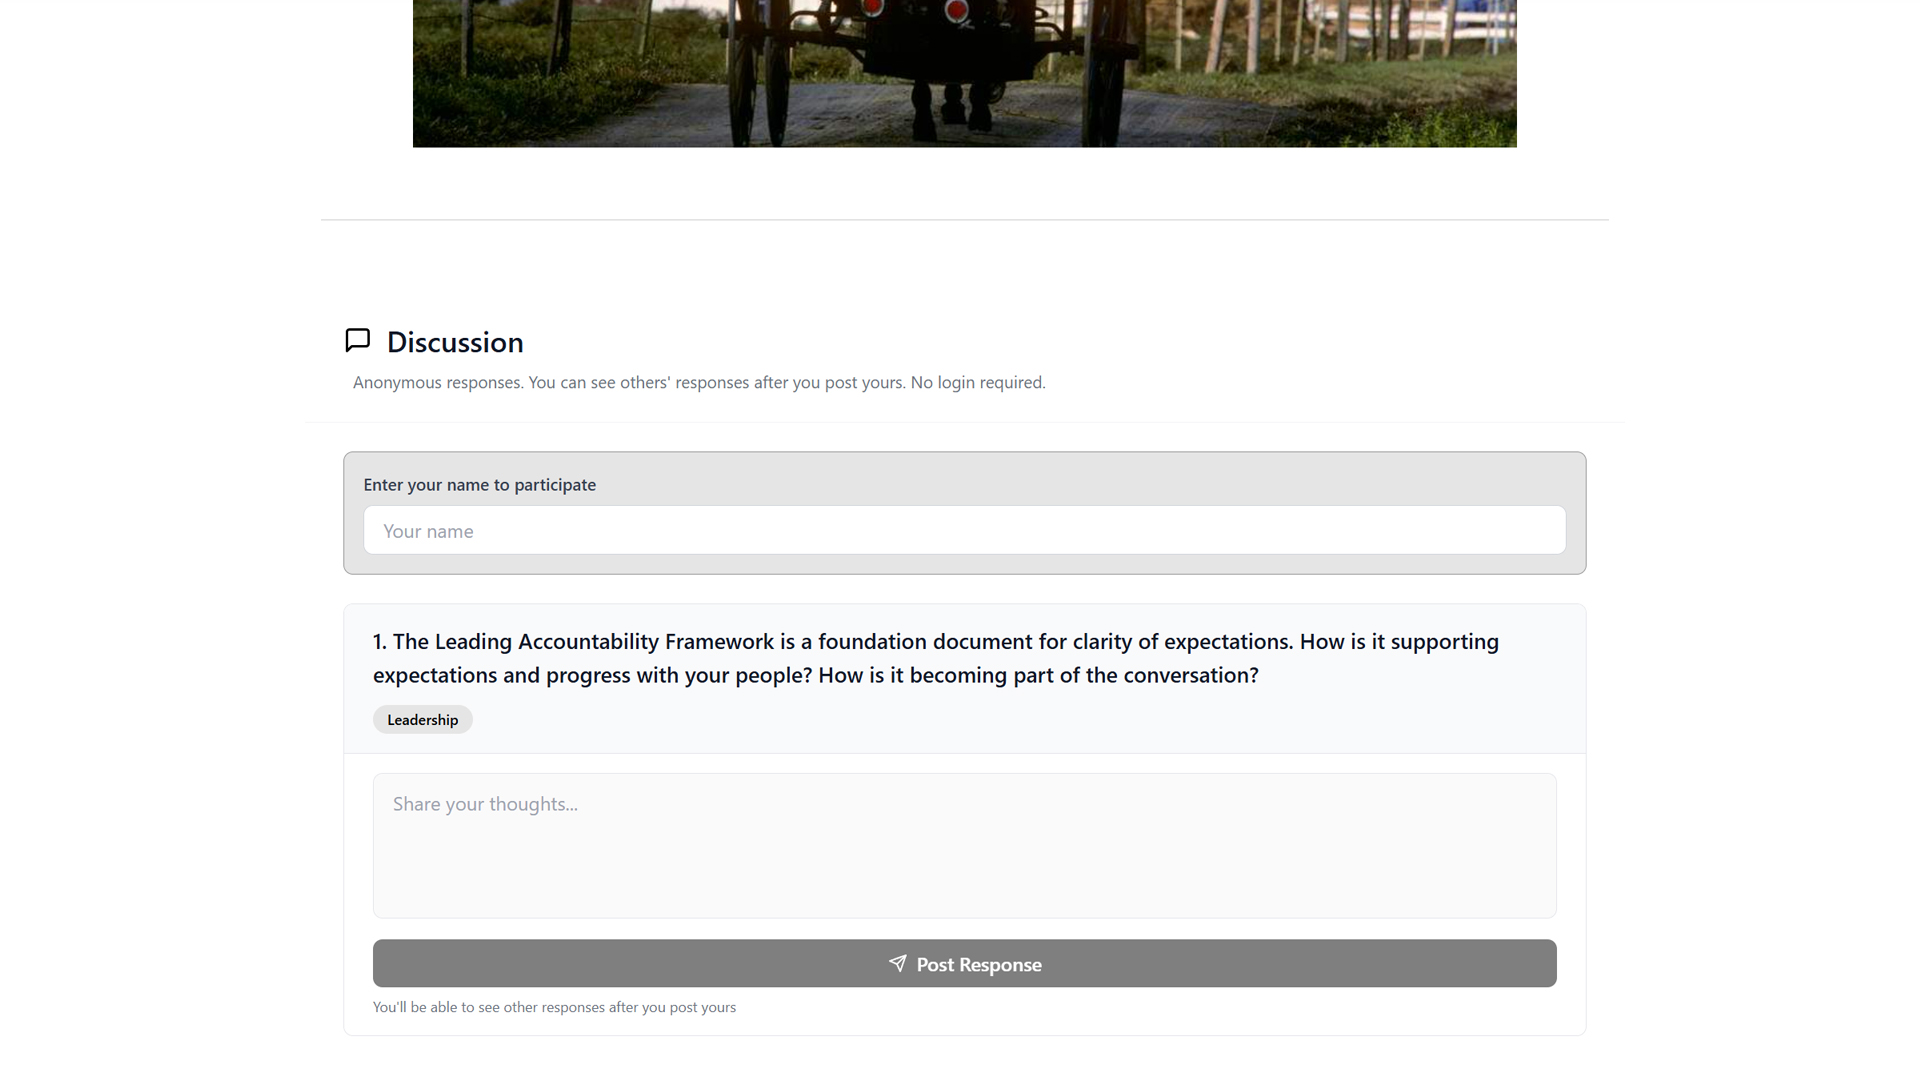1920x1080 pixels.
Task: Click the Discussion heading text
Action: pos(455,342)
